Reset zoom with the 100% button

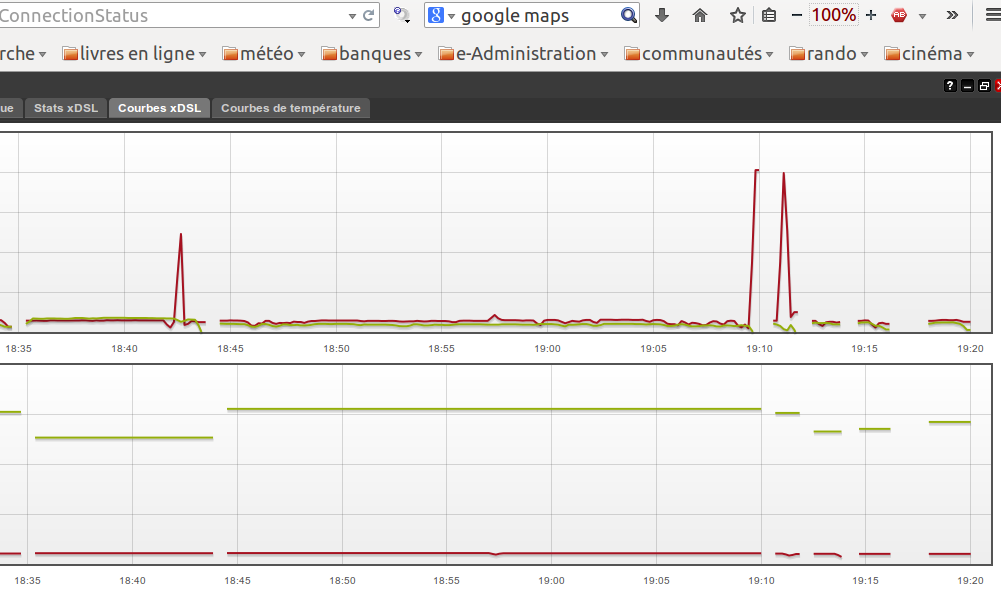click(833, 15)
